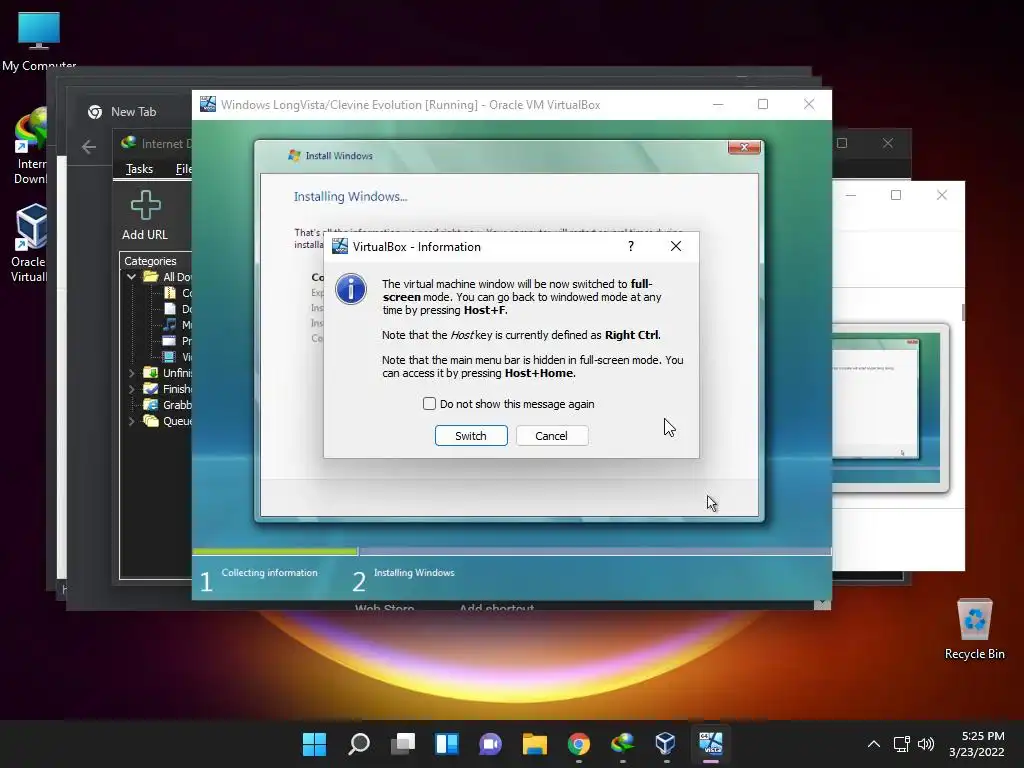Click the blue information icon in dialog

[351, 289]
